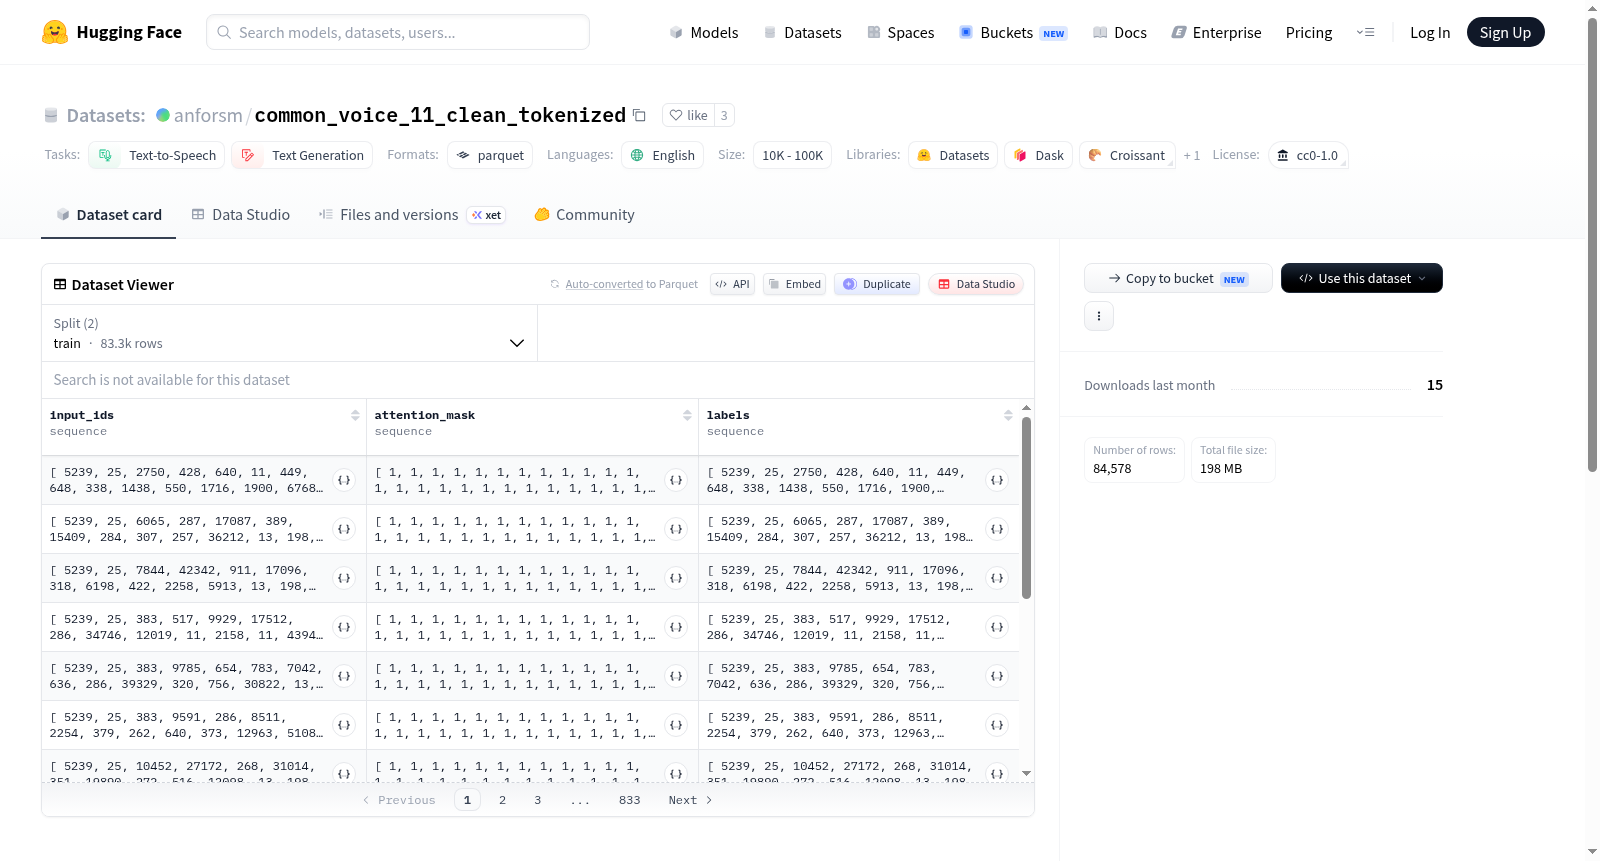Click the Embed button
Viewport: 1600px width, 861px height.
(795, 284)
